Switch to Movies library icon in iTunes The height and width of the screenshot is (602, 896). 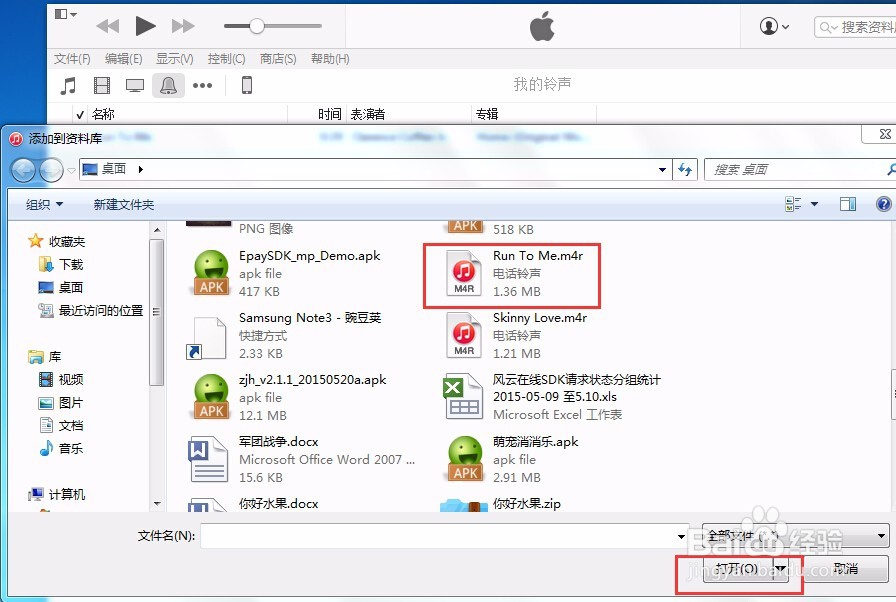pyautogui.click(x=102, y=86)
